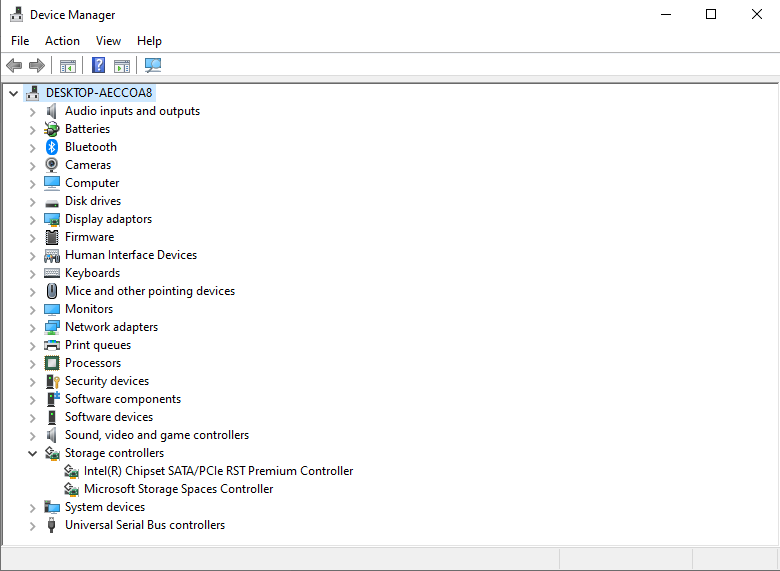
Task: Expand the Bluetooth category chevron
Action: [x=32, y=148]
